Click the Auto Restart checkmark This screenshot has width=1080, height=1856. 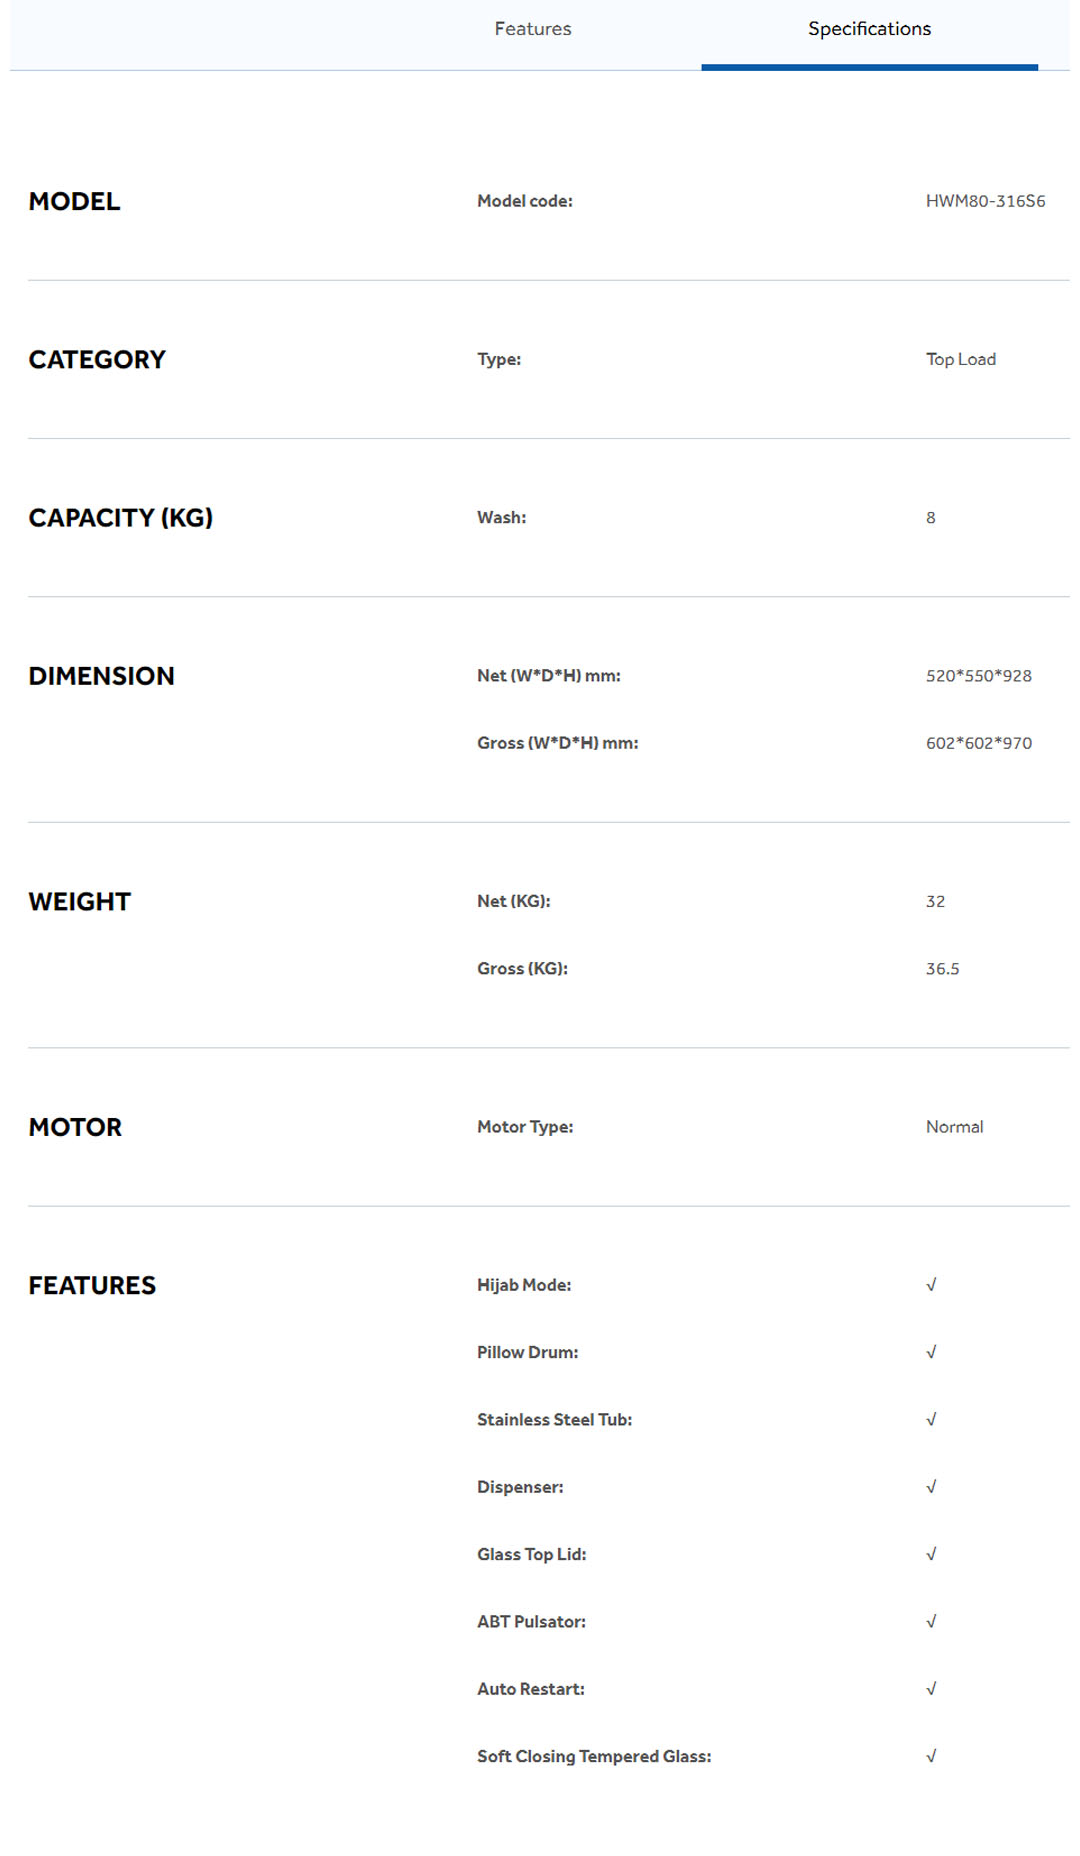(x=931, y=1689)
